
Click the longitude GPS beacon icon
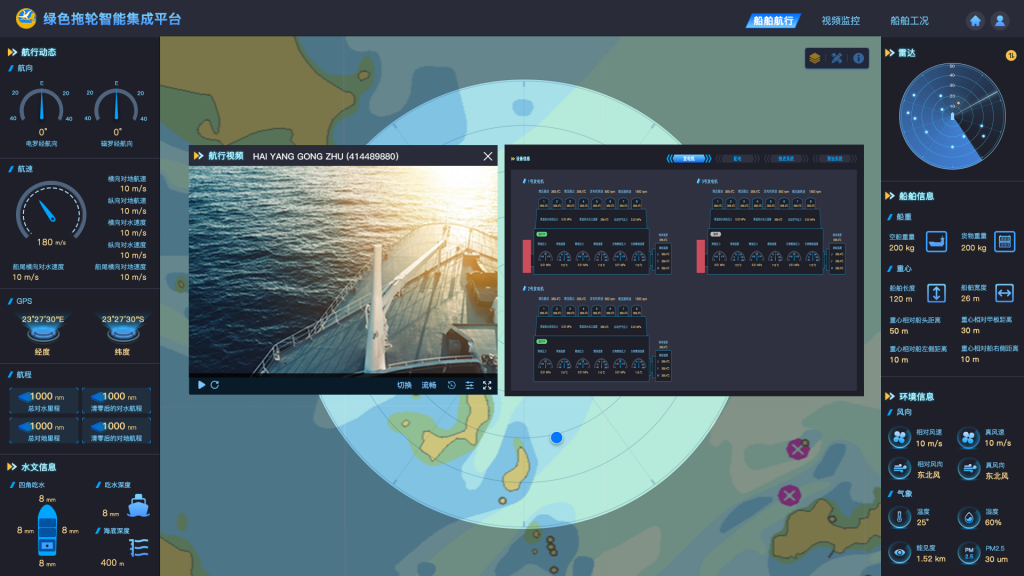tap(42, 334)
